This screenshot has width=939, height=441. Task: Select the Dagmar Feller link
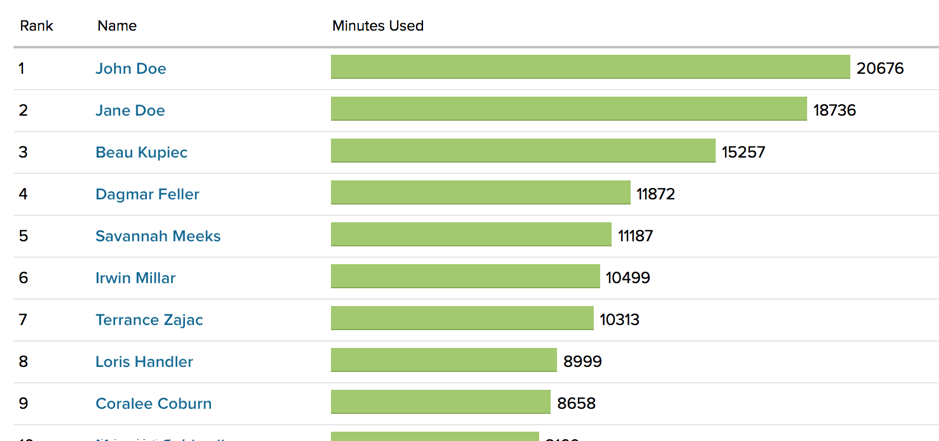coord(147,194)
